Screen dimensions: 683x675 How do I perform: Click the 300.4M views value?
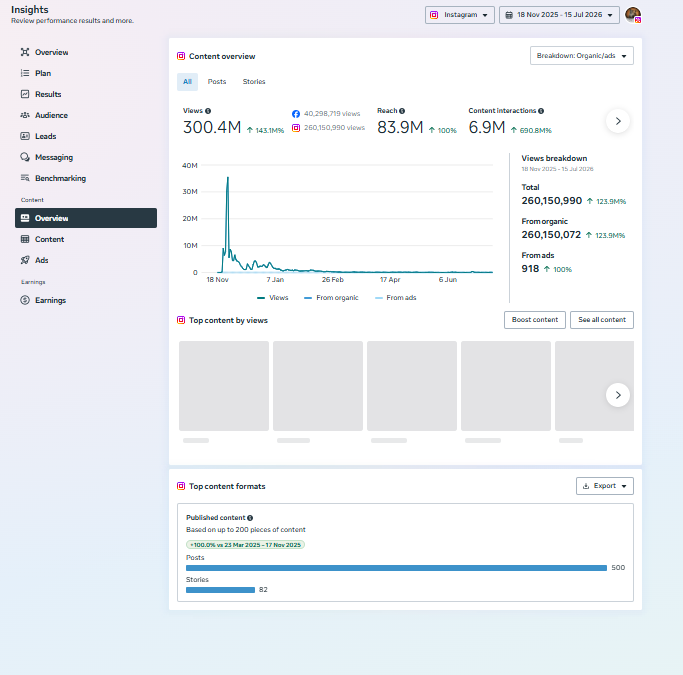(x=212, y=128)
